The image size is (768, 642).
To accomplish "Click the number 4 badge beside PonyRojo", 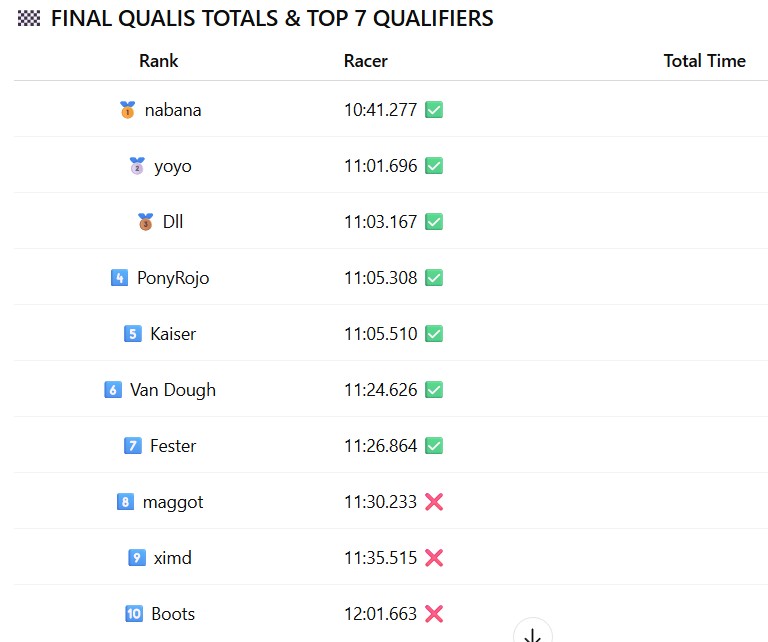I will click(120, 278).
